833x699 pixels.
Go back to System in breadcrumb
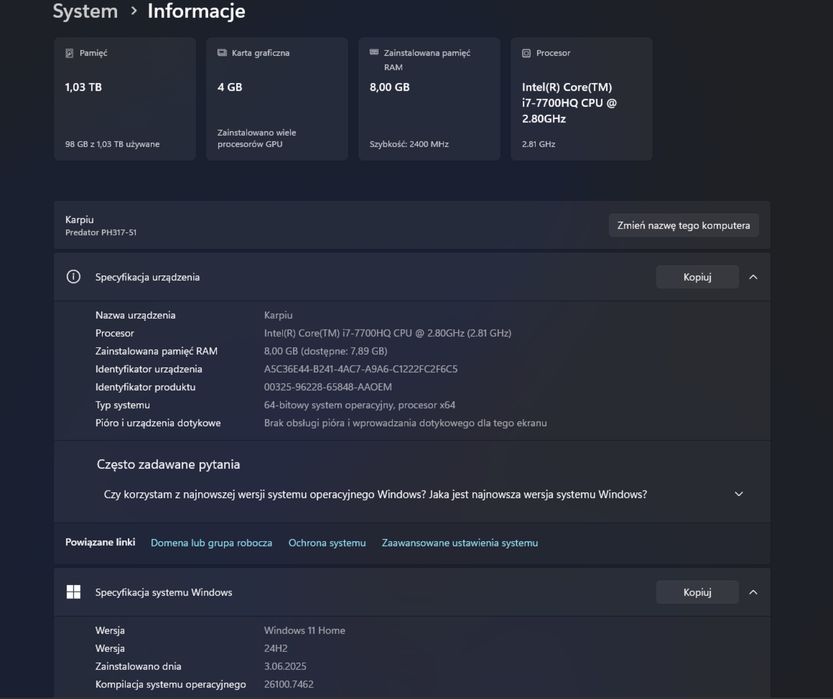point(85,11)
